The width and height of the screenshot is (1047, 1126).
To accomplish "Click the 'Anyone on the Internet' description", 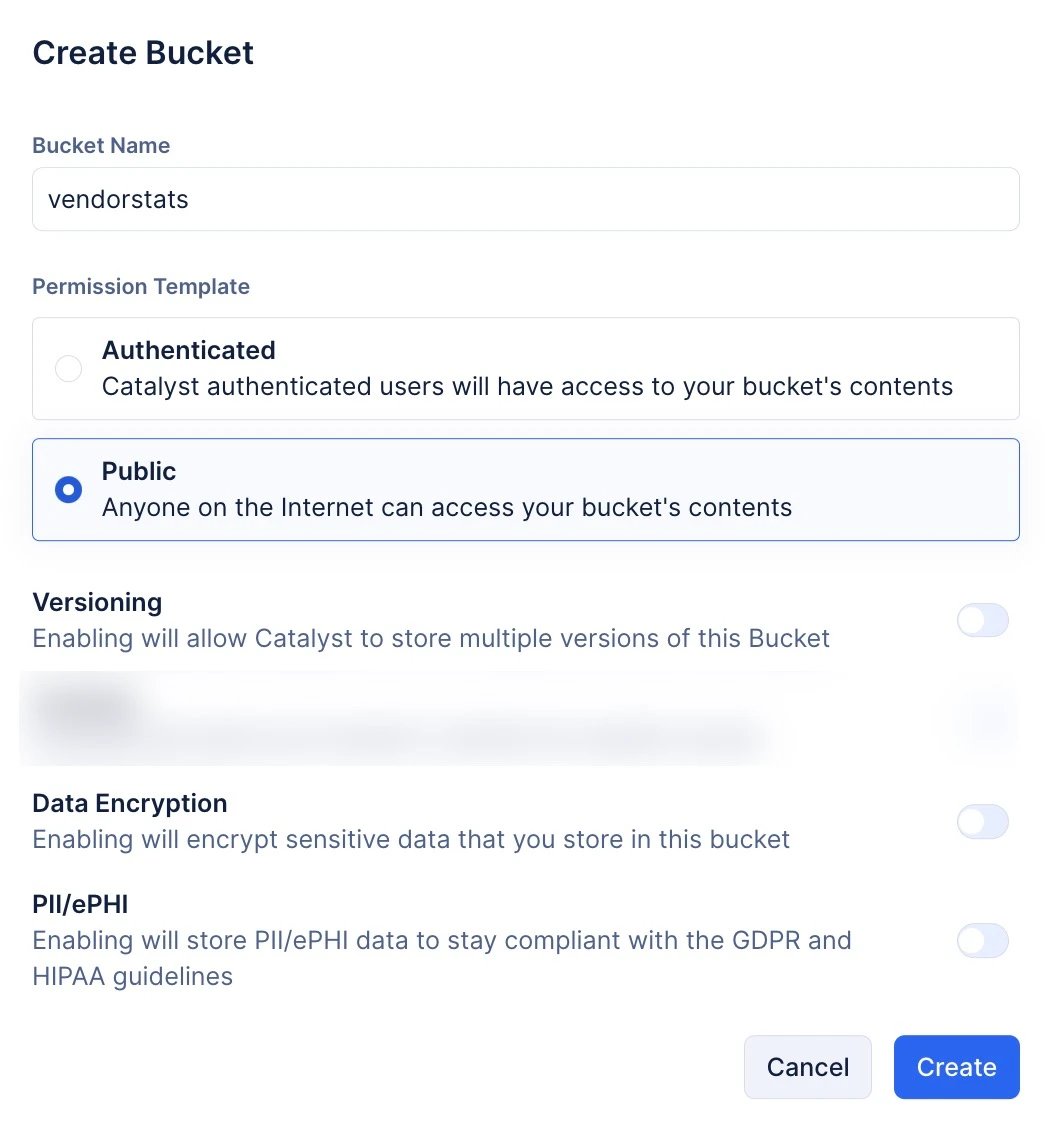I will tap(447, 507).
